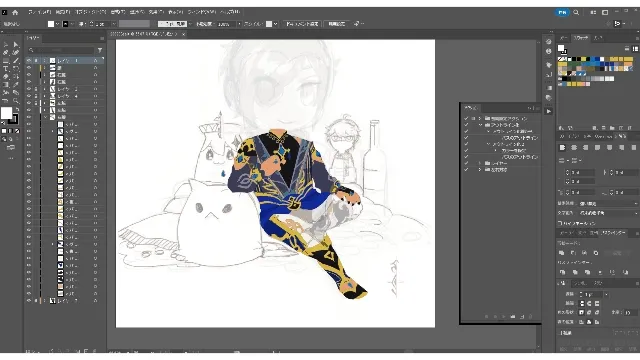Image resolution: width=640 pixels, height=360 pixels.
Task: Click the Divide pathfinder icon
Action: [562, 272]
